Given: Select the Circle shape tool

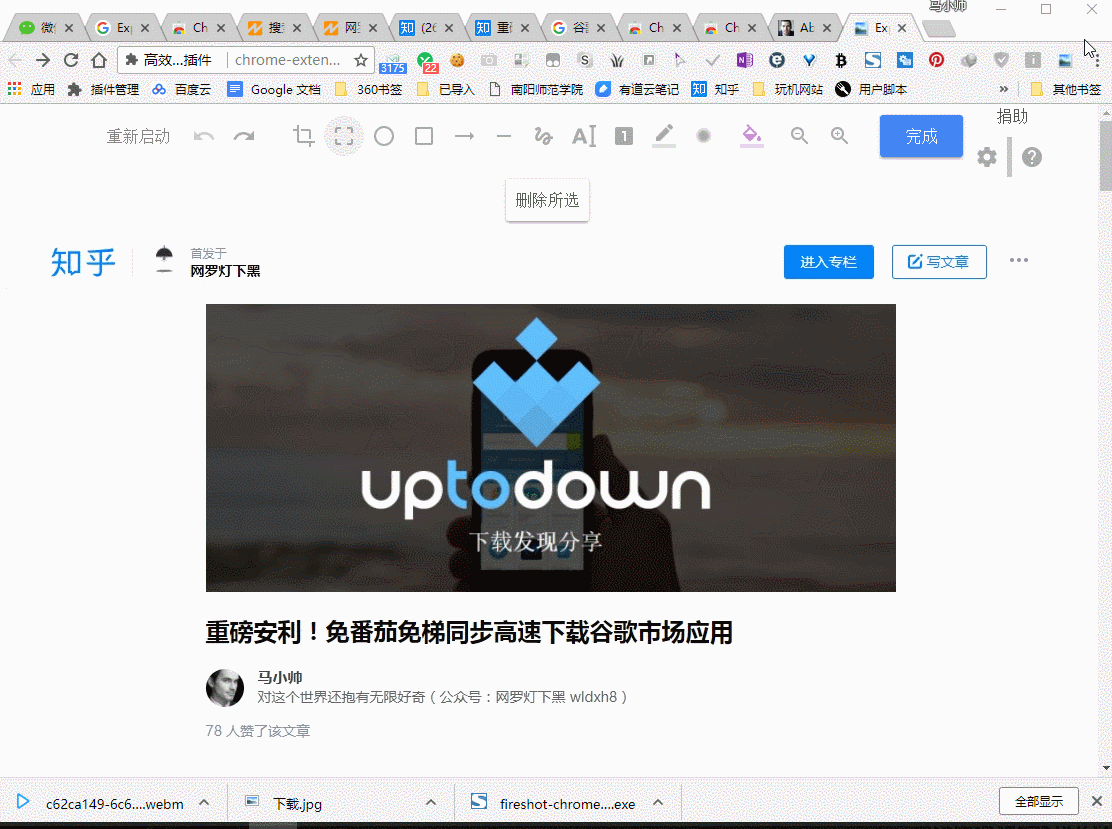Looking at the screenshot, I should (x=384, y=136).
